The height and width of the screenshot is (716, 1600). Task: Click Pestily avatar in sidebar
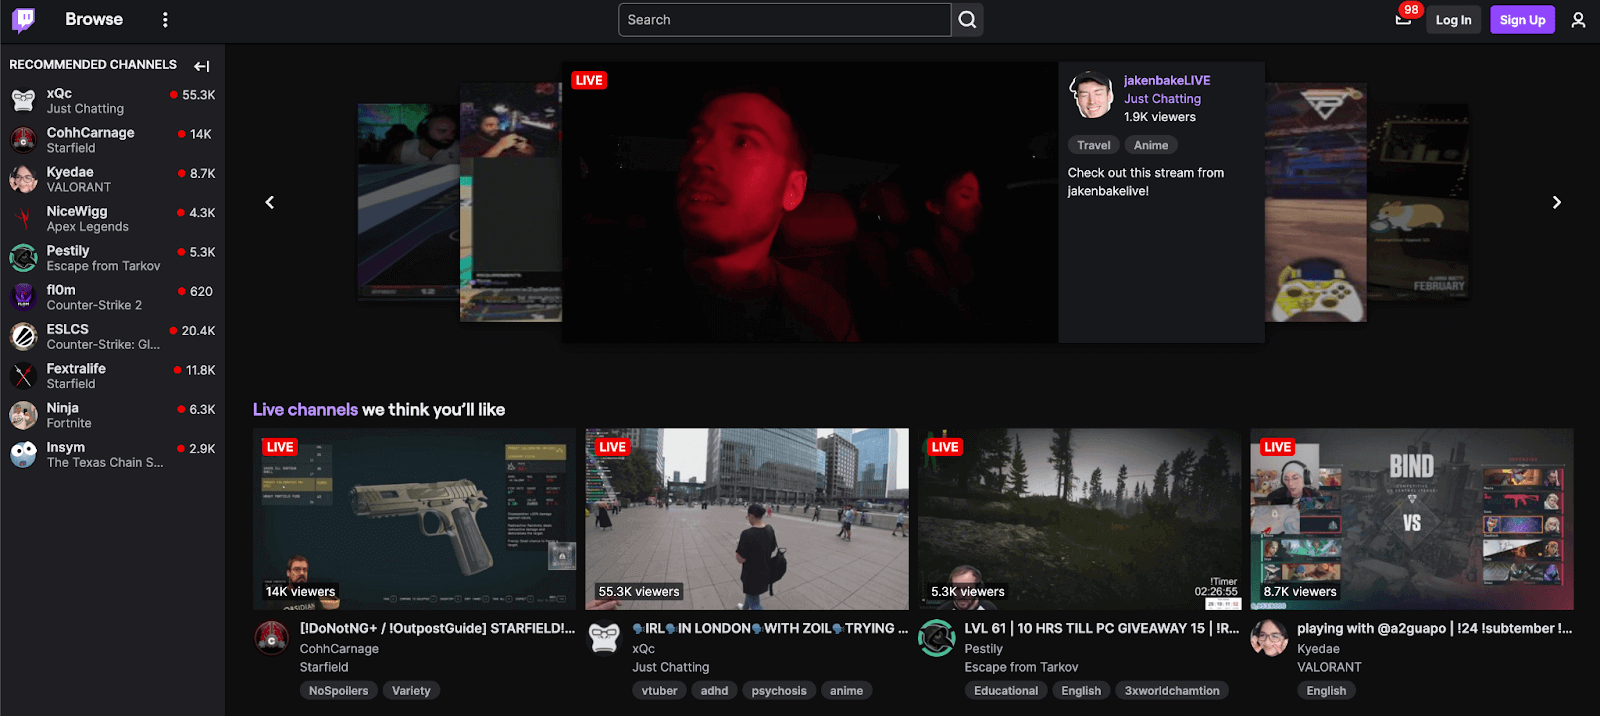click(24, 258)
